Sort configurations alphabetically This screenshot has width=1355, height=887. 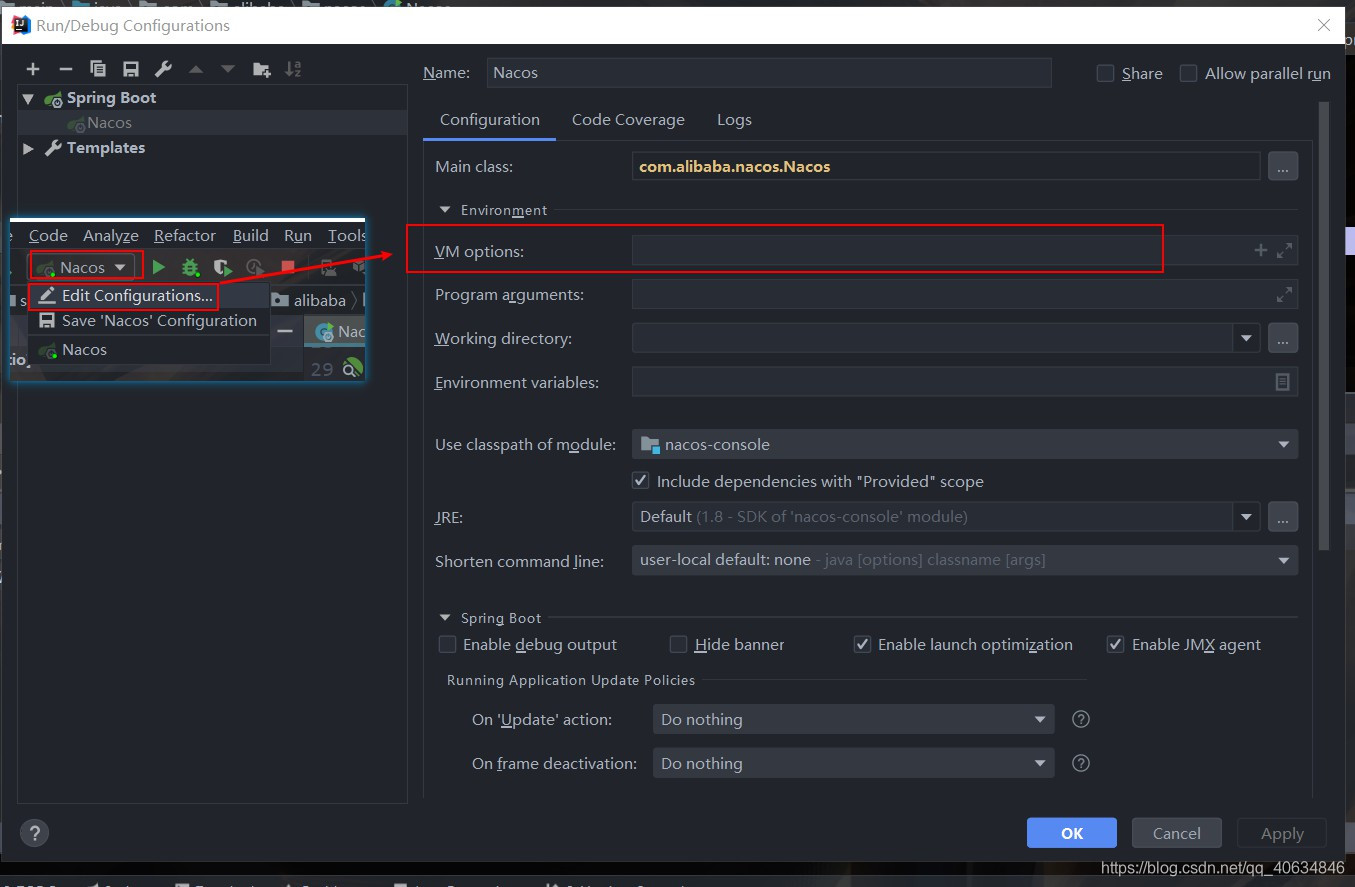[293, 69]
